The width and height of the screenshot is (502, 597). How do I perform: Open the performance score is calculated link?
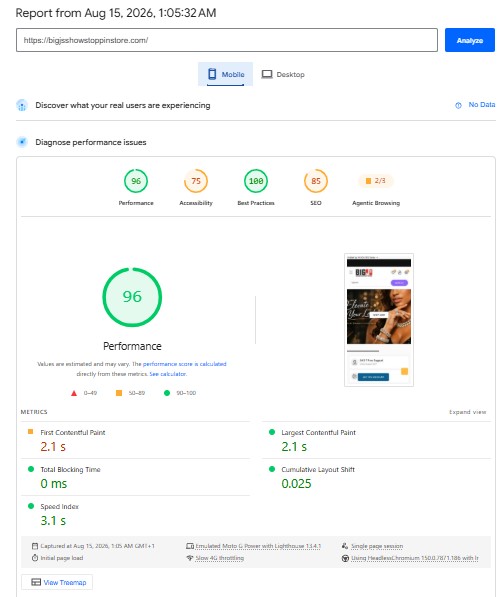(x=184, y=364)
